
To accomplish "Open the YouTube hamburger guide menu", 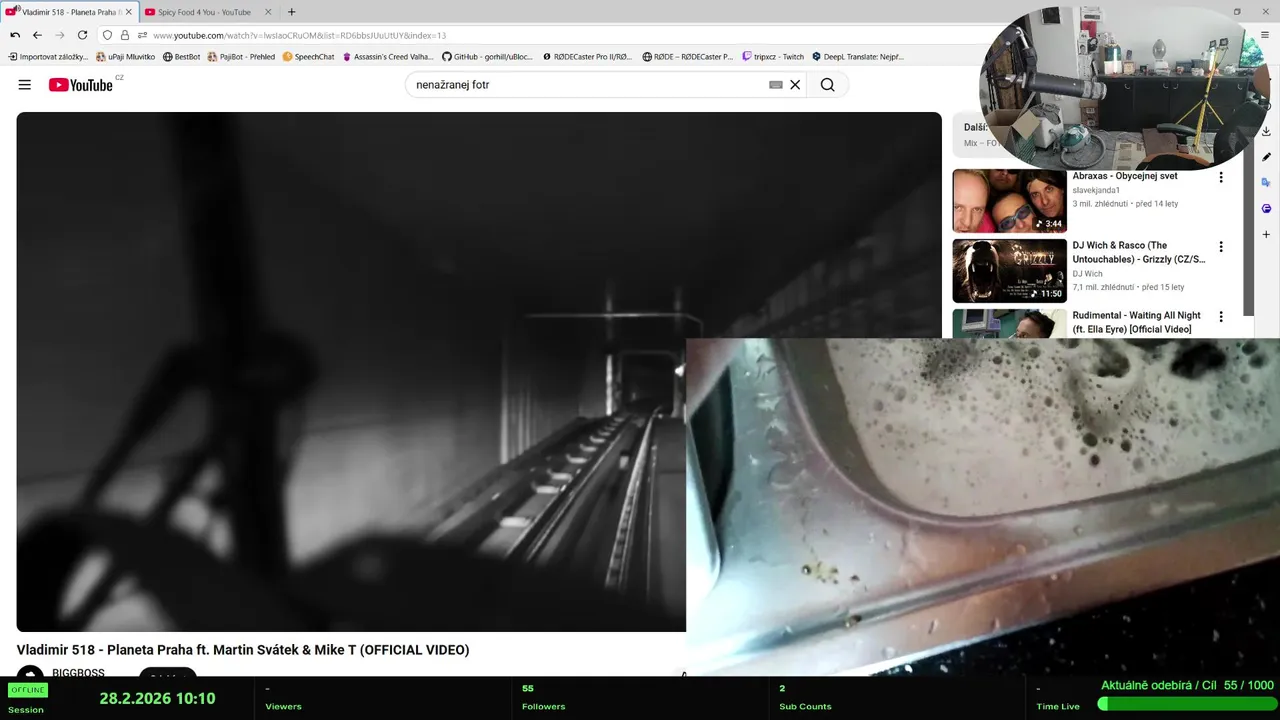I will [x=25, y=85].
